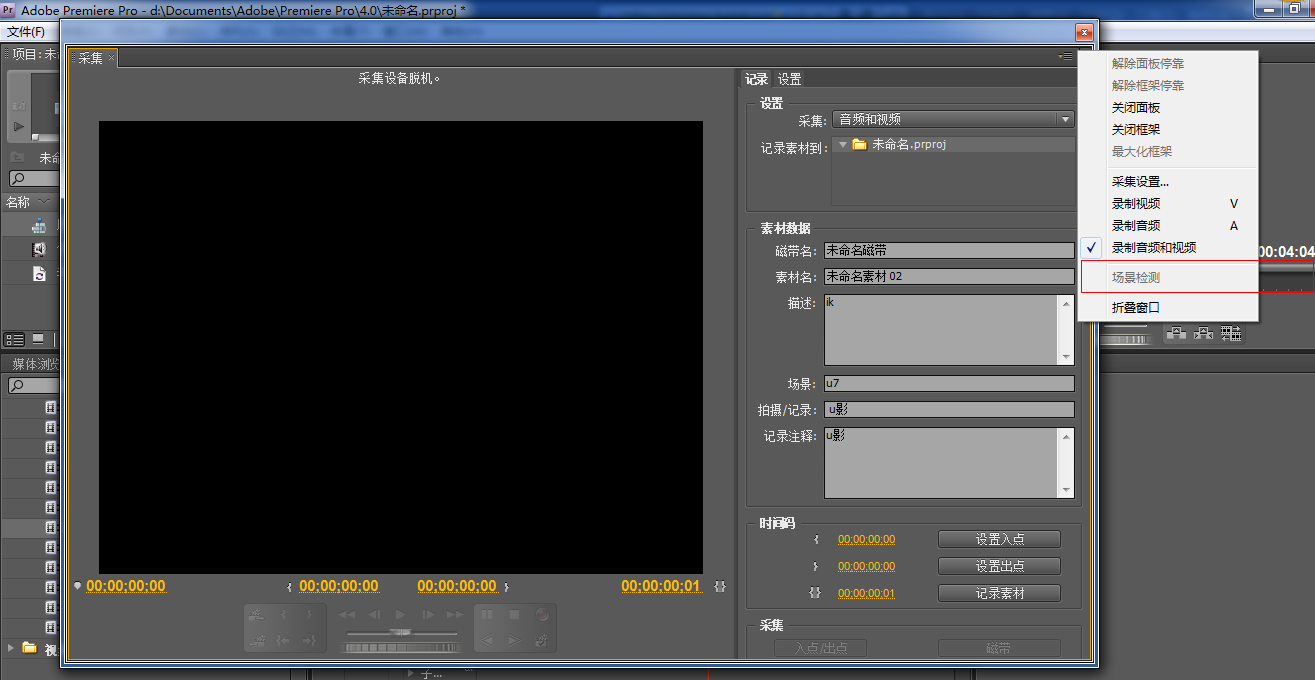Click the record button in capture transport

(x=542, y=615)
